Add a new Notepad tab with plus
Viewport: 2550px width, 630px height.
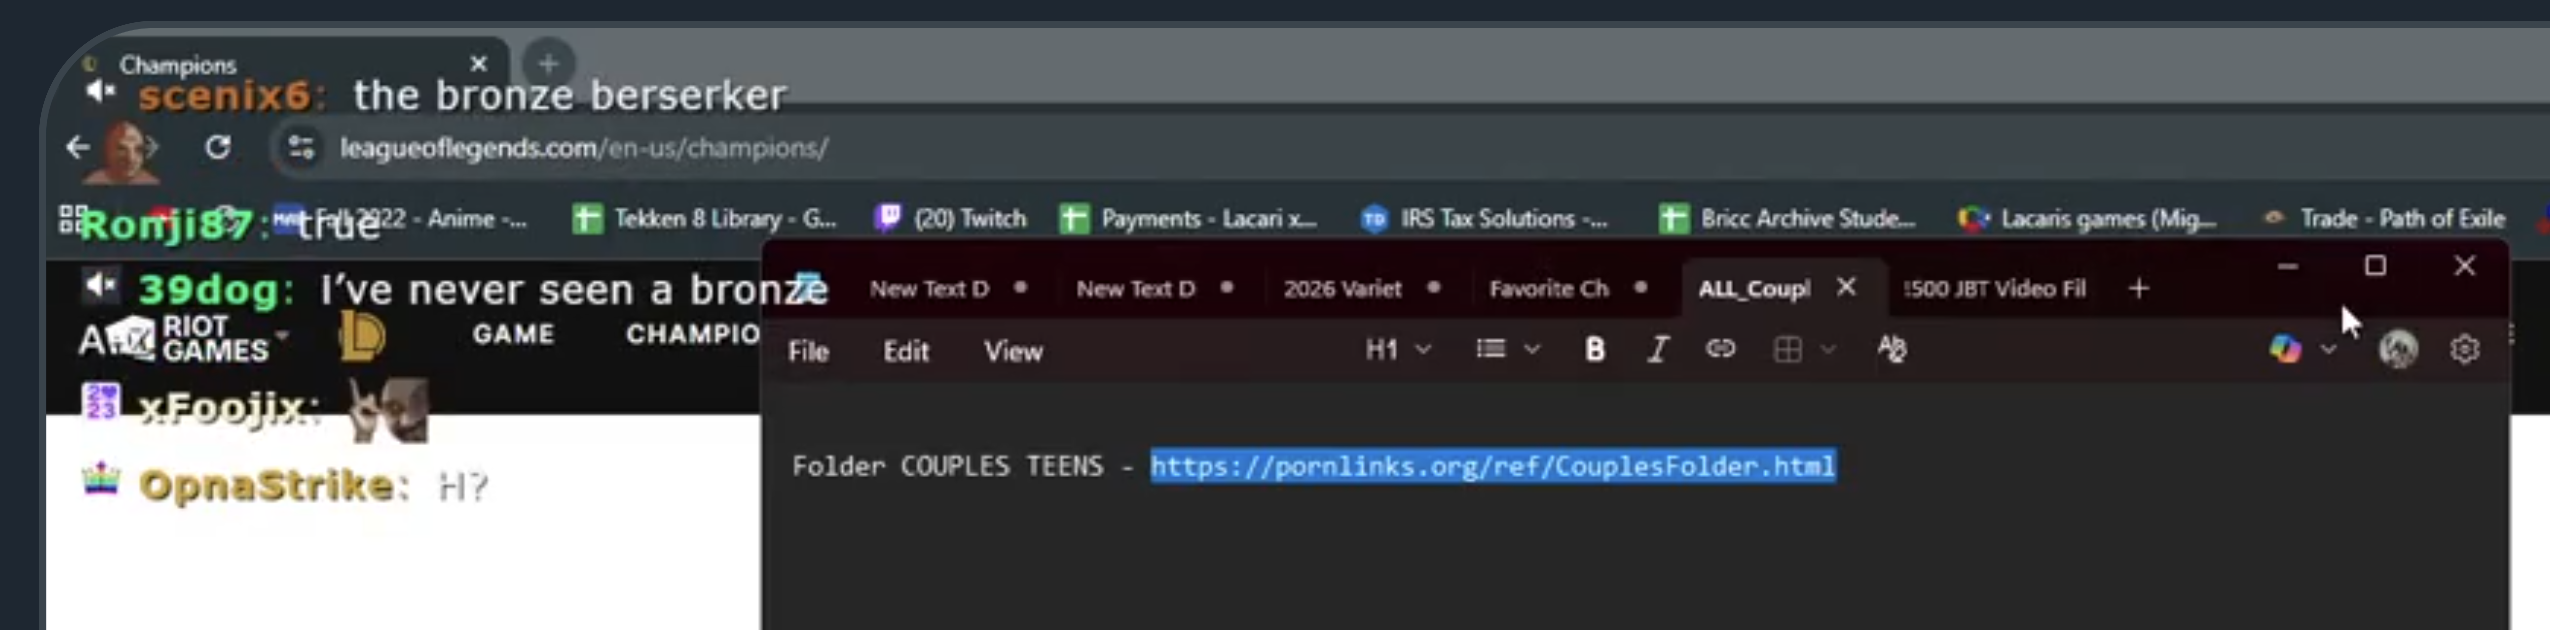click(2138, 289)
